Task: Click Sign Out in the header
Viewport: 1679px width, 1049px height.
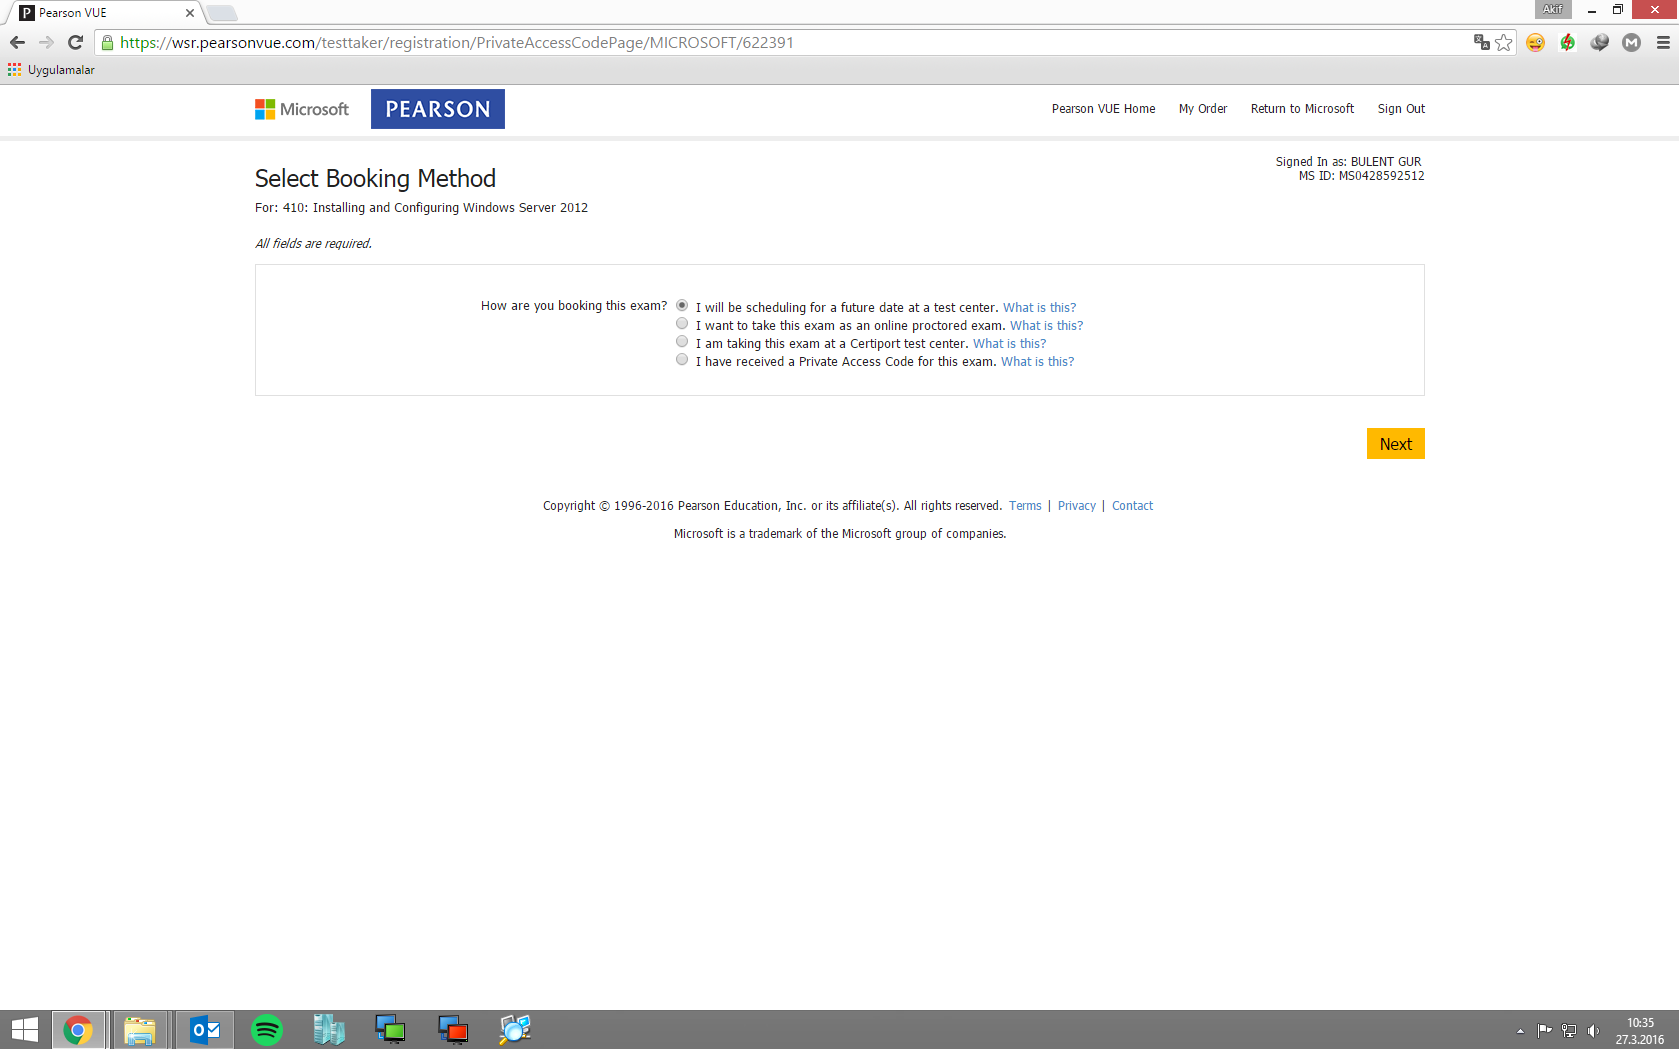Action: (x=1401, y=109)
